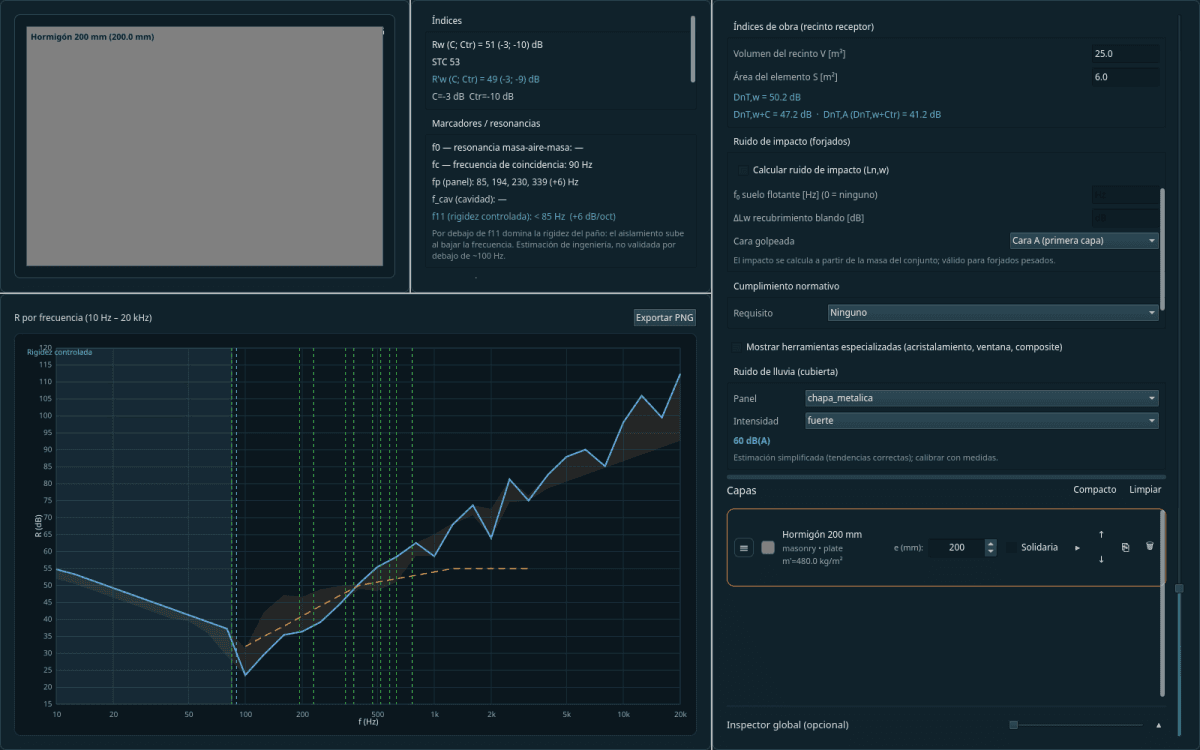Move Hormigón layer up with arrow

(x=1101, y=535)
